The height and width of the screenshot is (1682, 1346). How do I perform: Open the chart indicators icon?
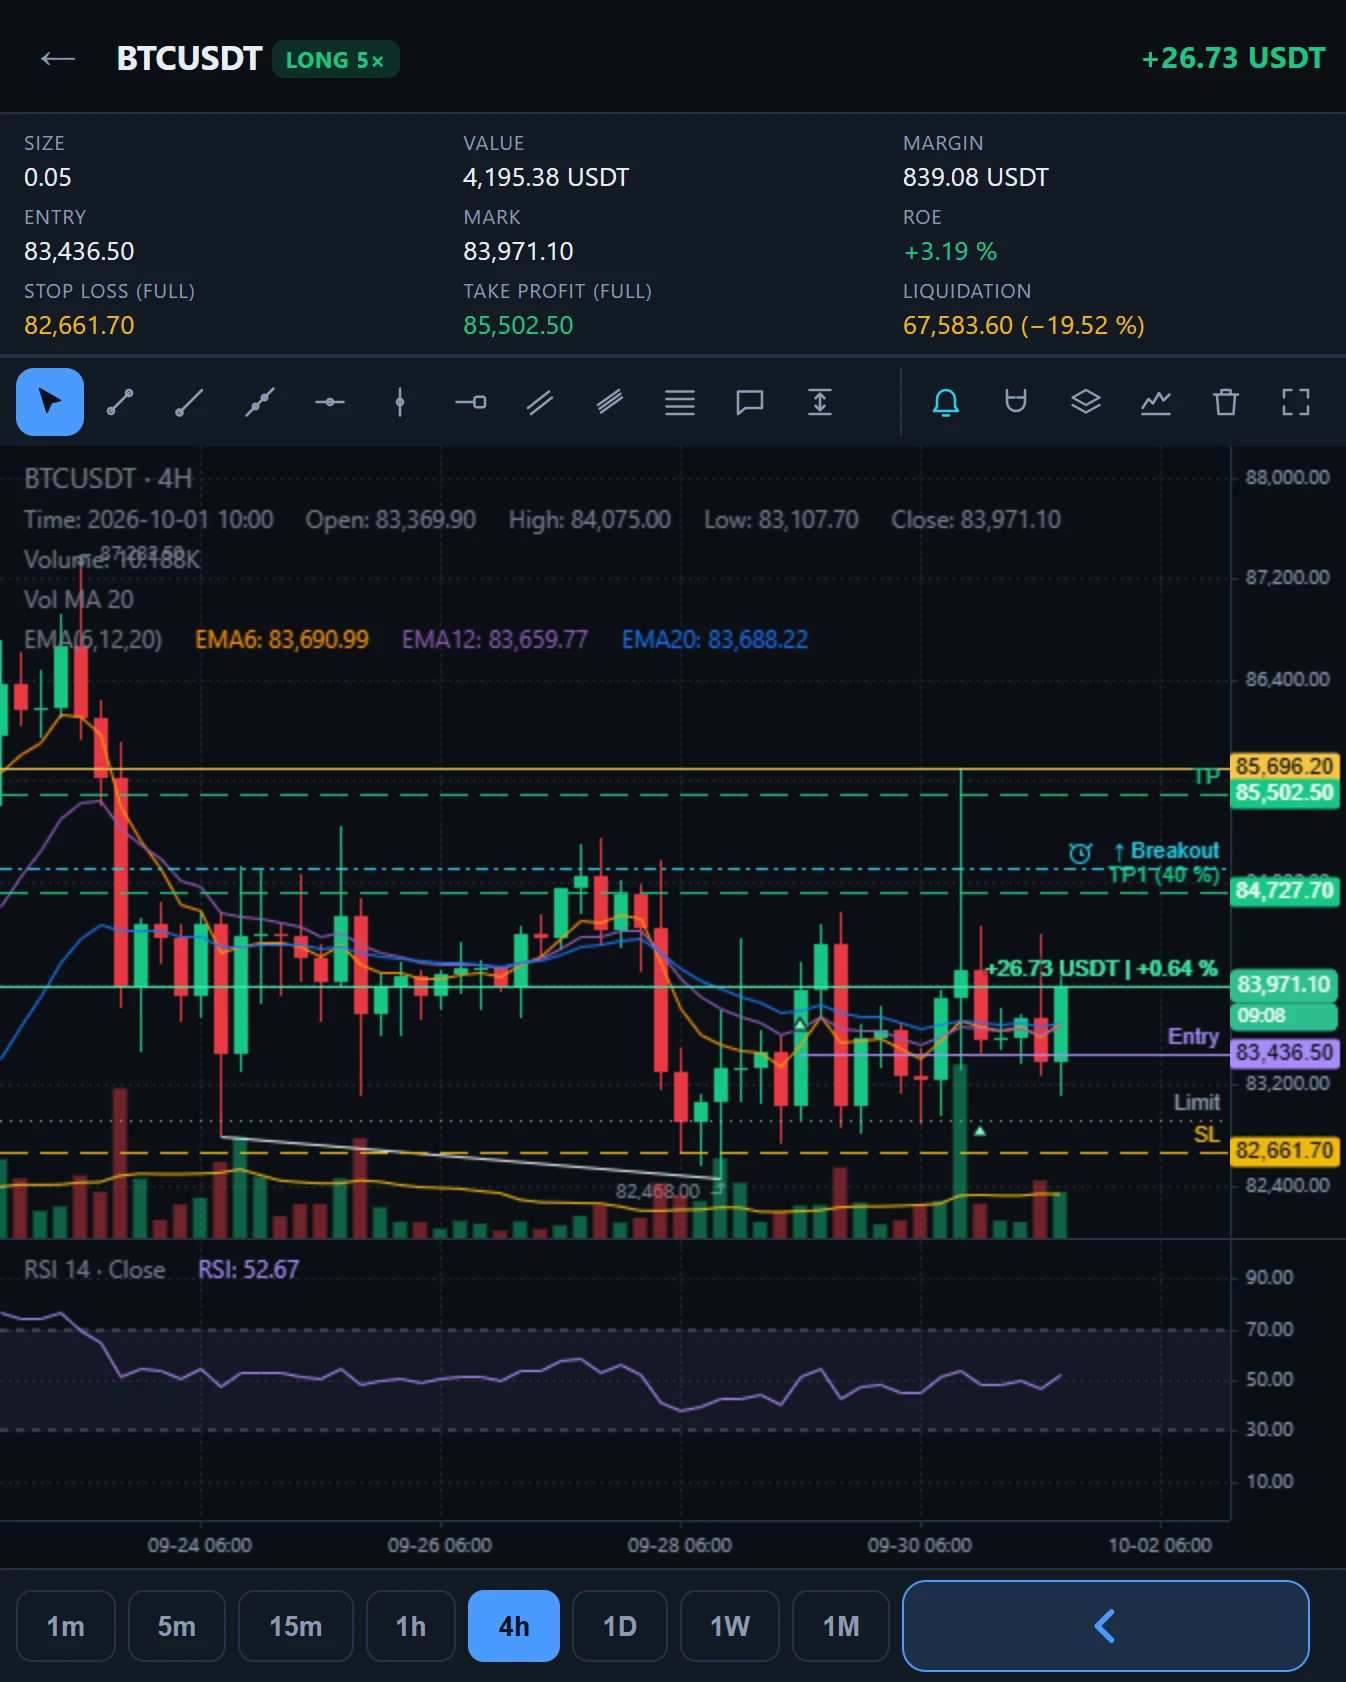(x=1156, y=402)
